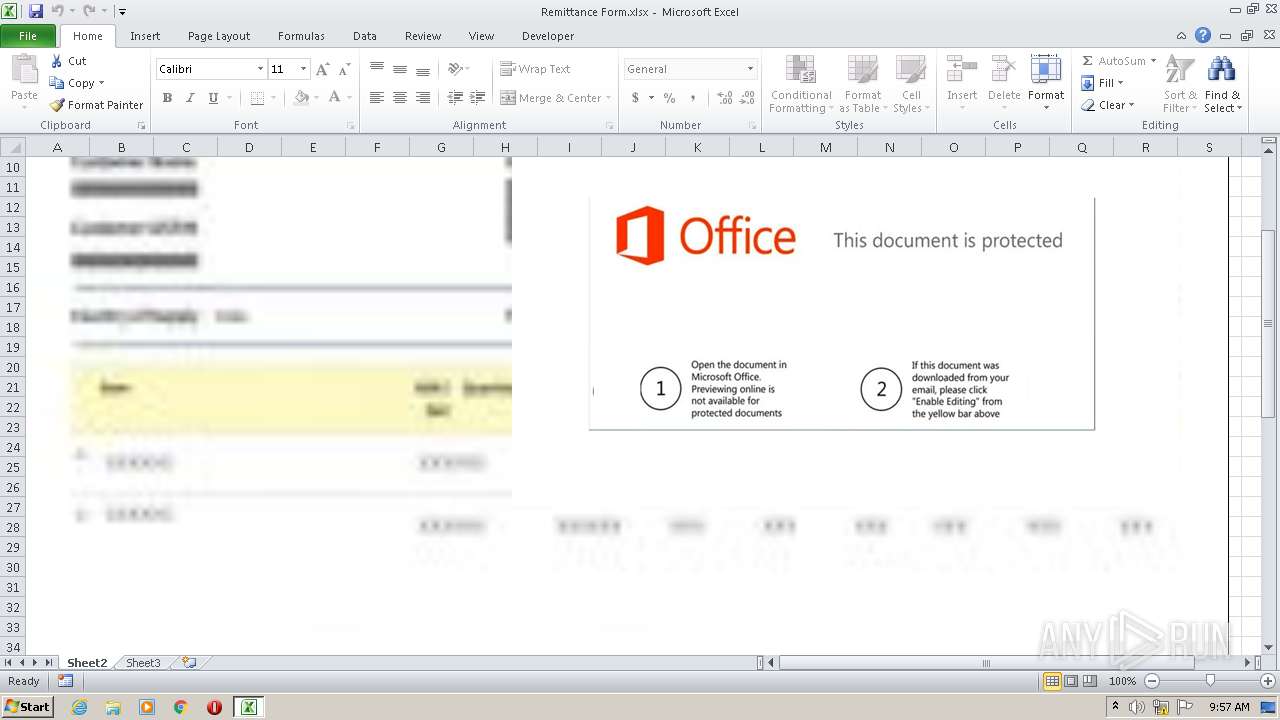Expand Merge & Center options arrow

610,98
